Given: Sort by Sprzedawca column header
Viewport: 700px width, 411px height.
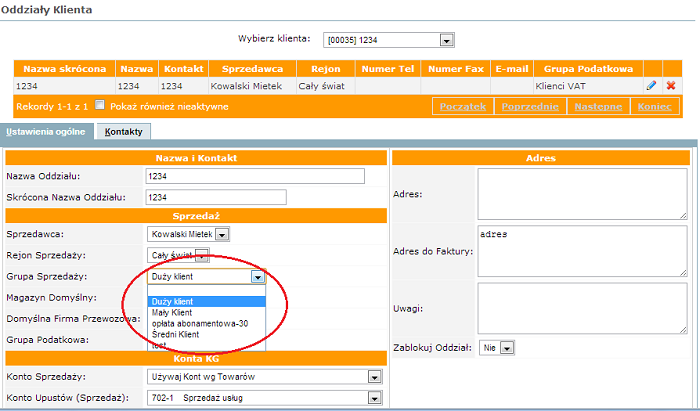Looking at the screenshot, I should [x=252, y=69].
